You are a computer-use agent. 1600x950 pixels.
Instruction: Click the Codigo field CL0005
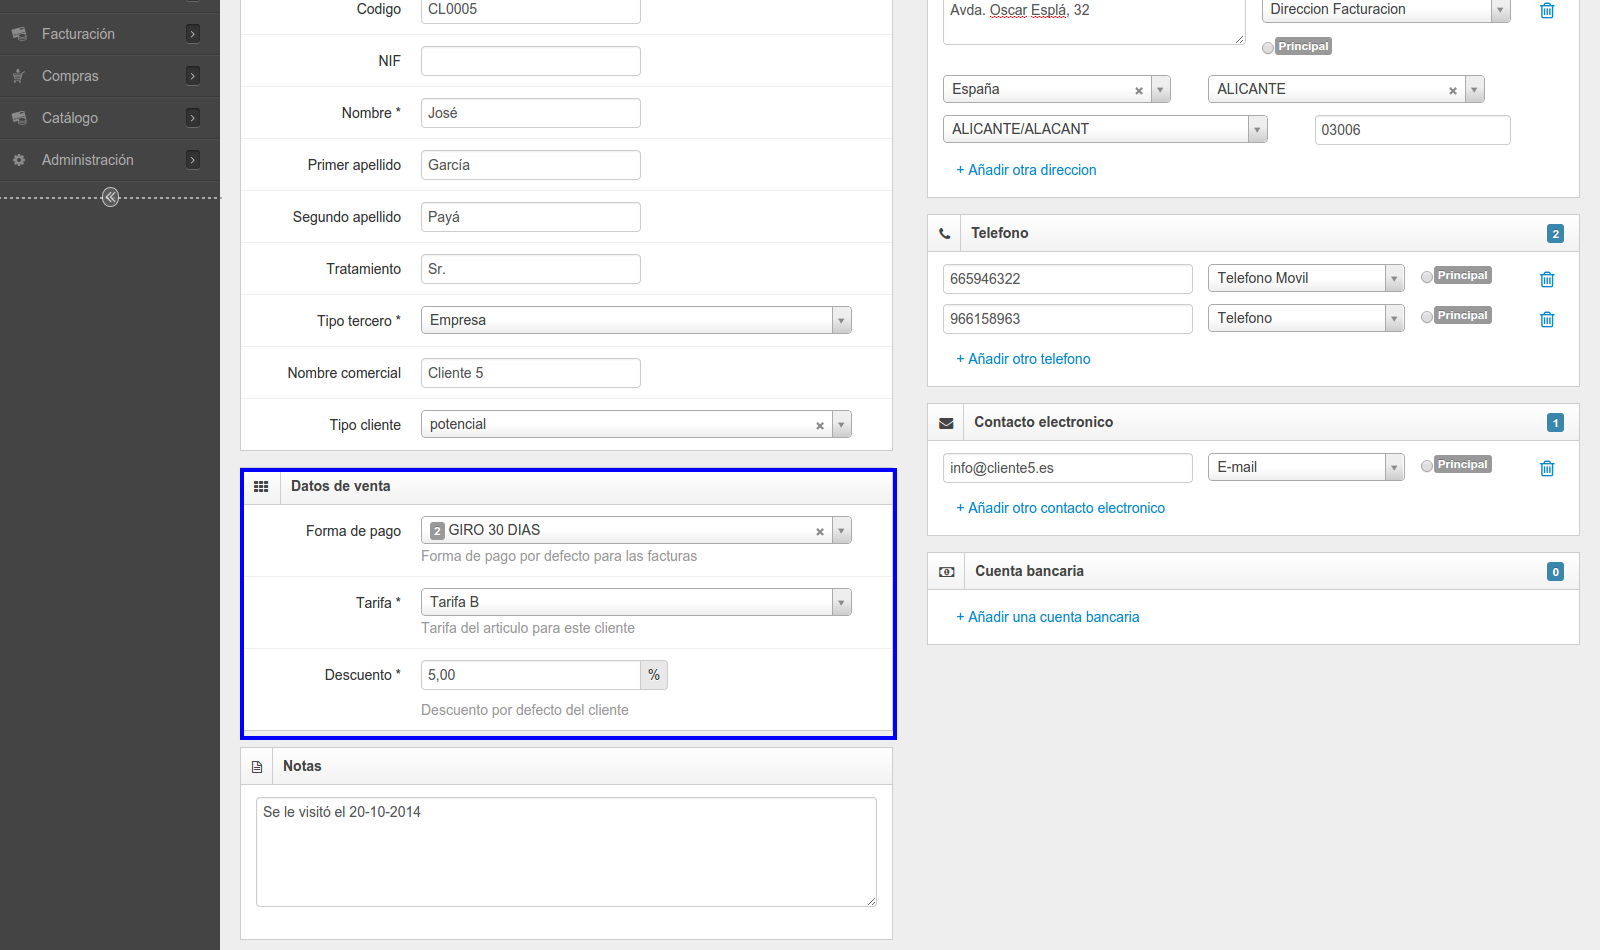pyautogui.click(x=531, y=10)
